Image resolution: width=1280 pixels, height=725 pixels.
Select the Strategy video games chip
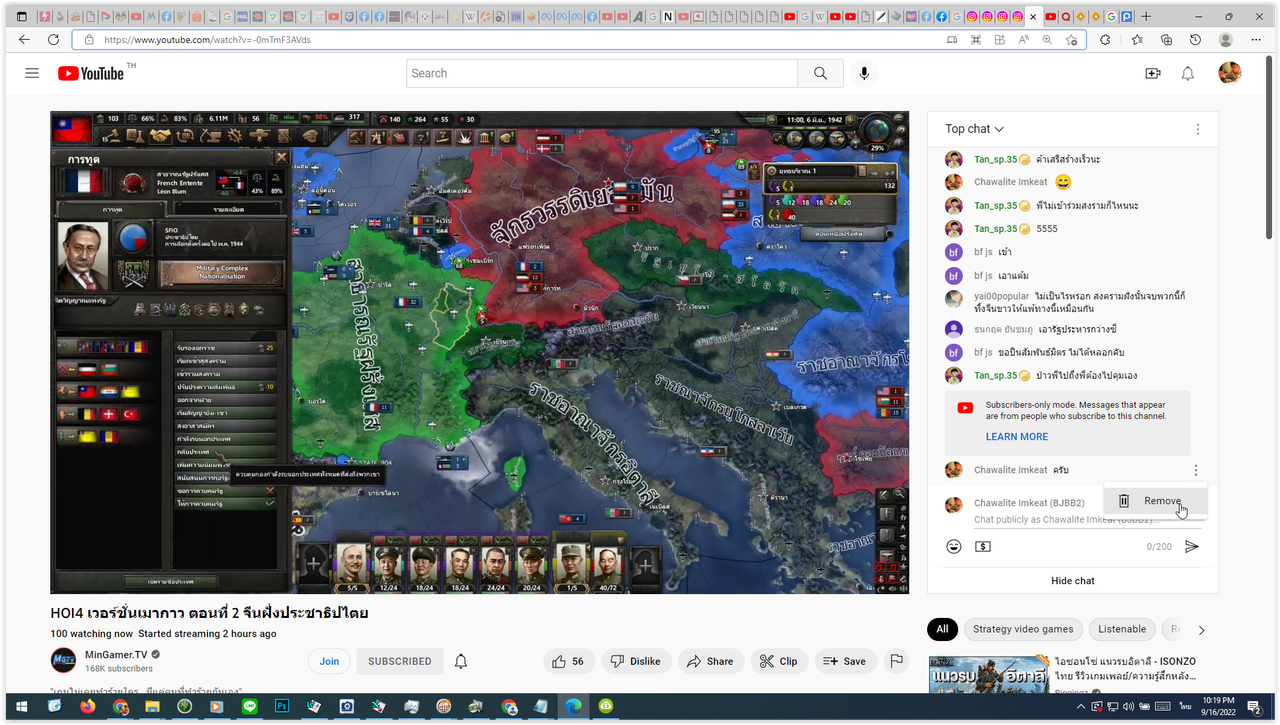tap(1023, 629)
